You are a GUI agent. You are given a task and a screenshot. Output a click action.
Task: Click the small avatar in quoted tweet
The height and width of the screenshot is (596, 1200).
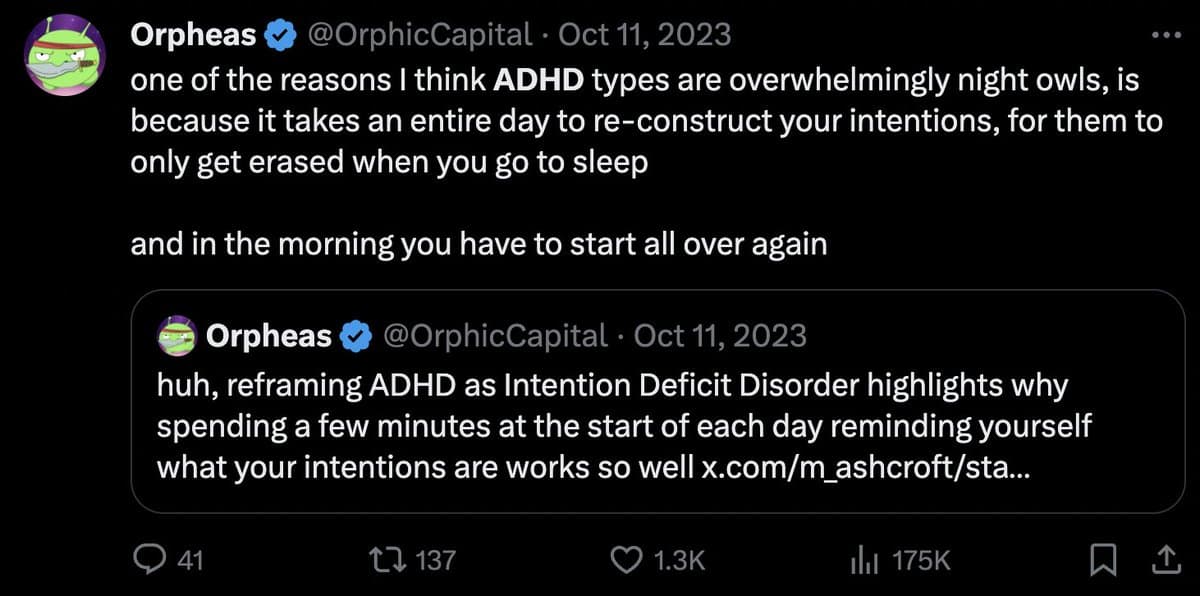[x=176, y=336]
